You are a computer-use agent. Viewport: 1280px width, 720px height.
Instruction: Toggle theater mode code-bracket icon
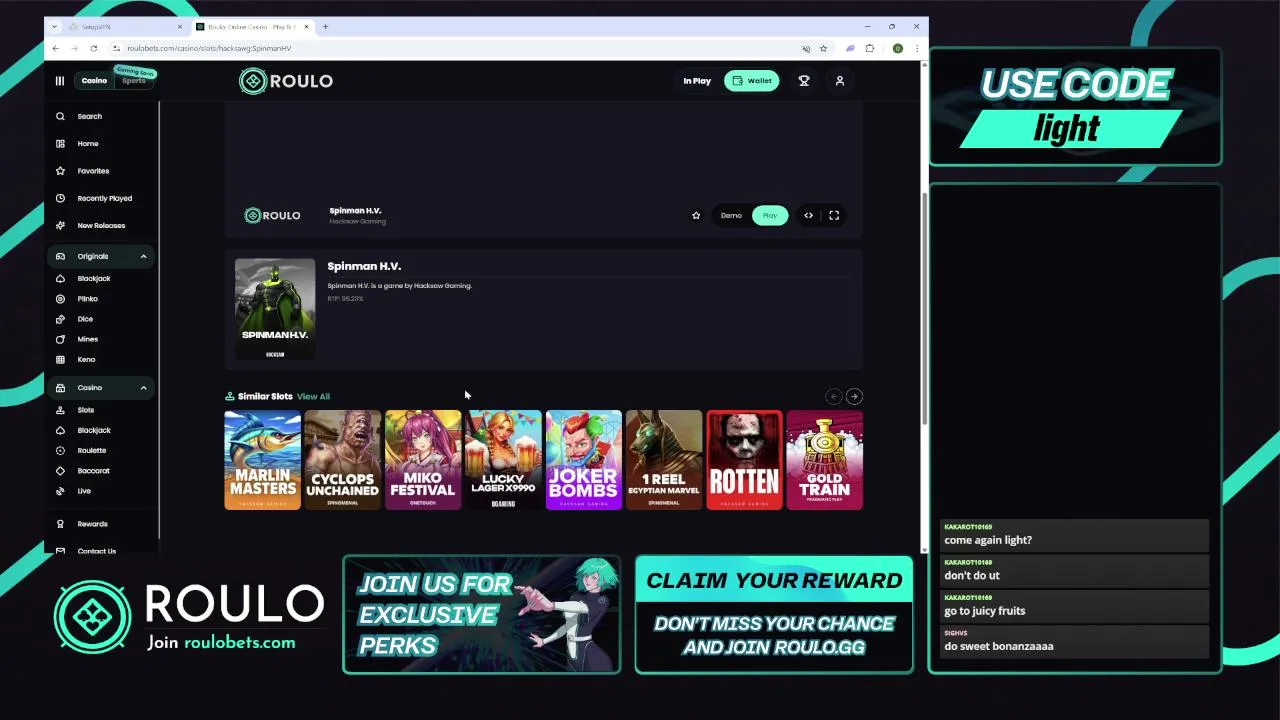point(808,215)
